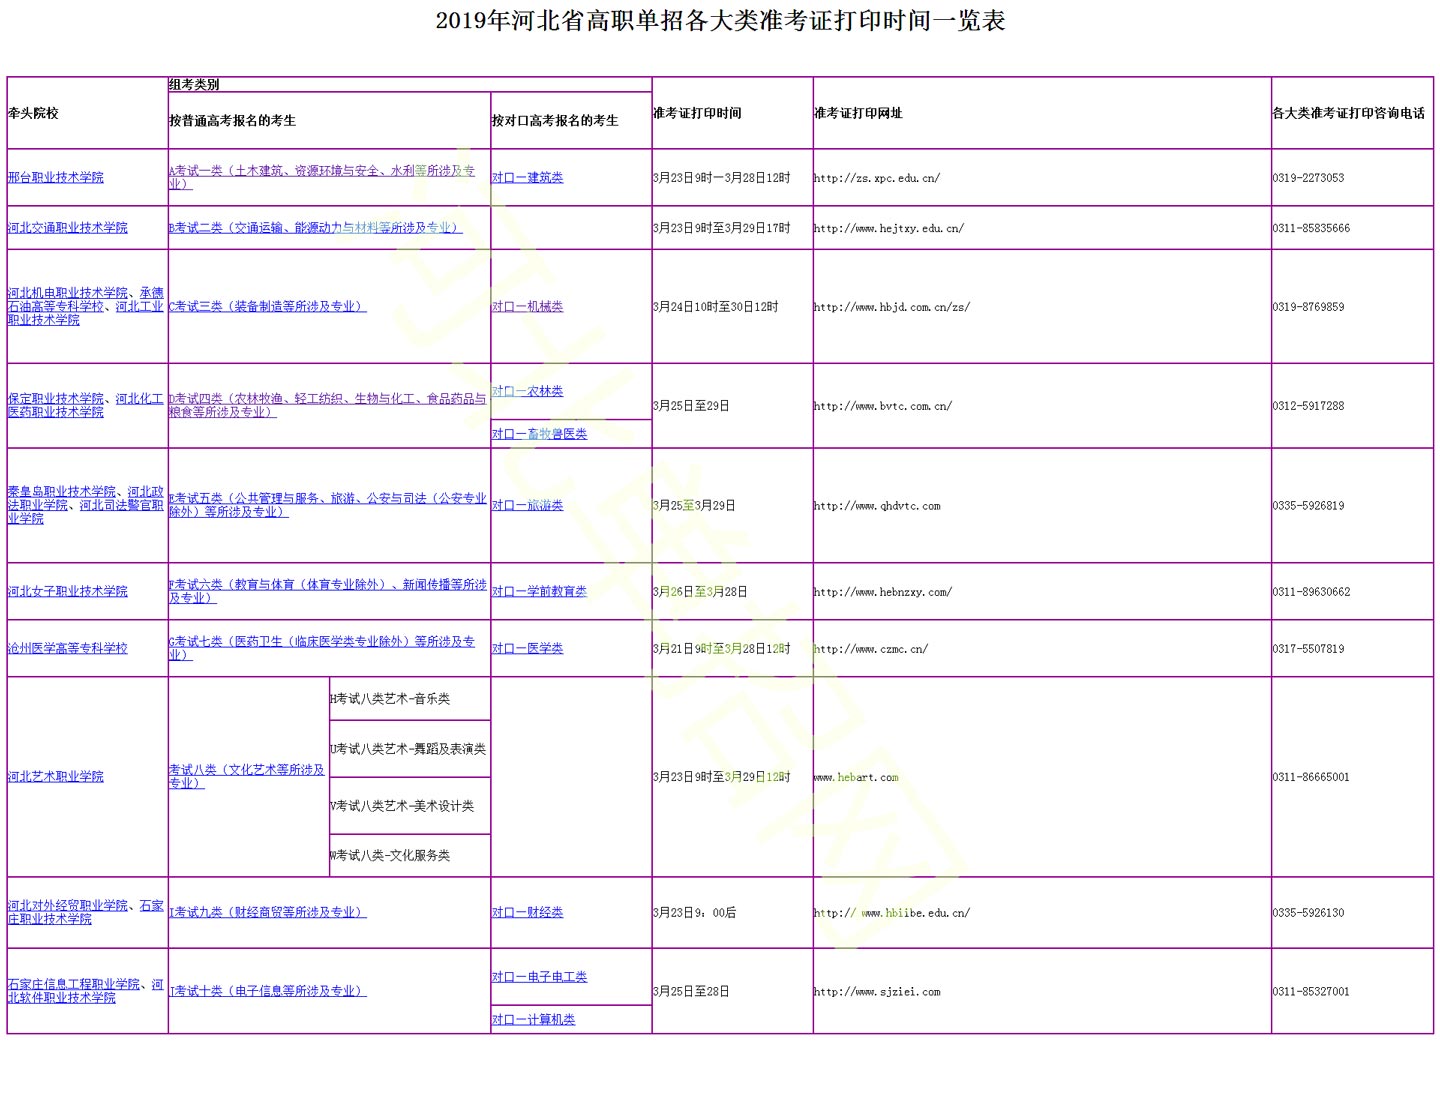Click phone number 0319-2273053
Screen dimensions: 1440x1097
[x=1309, y=178]
